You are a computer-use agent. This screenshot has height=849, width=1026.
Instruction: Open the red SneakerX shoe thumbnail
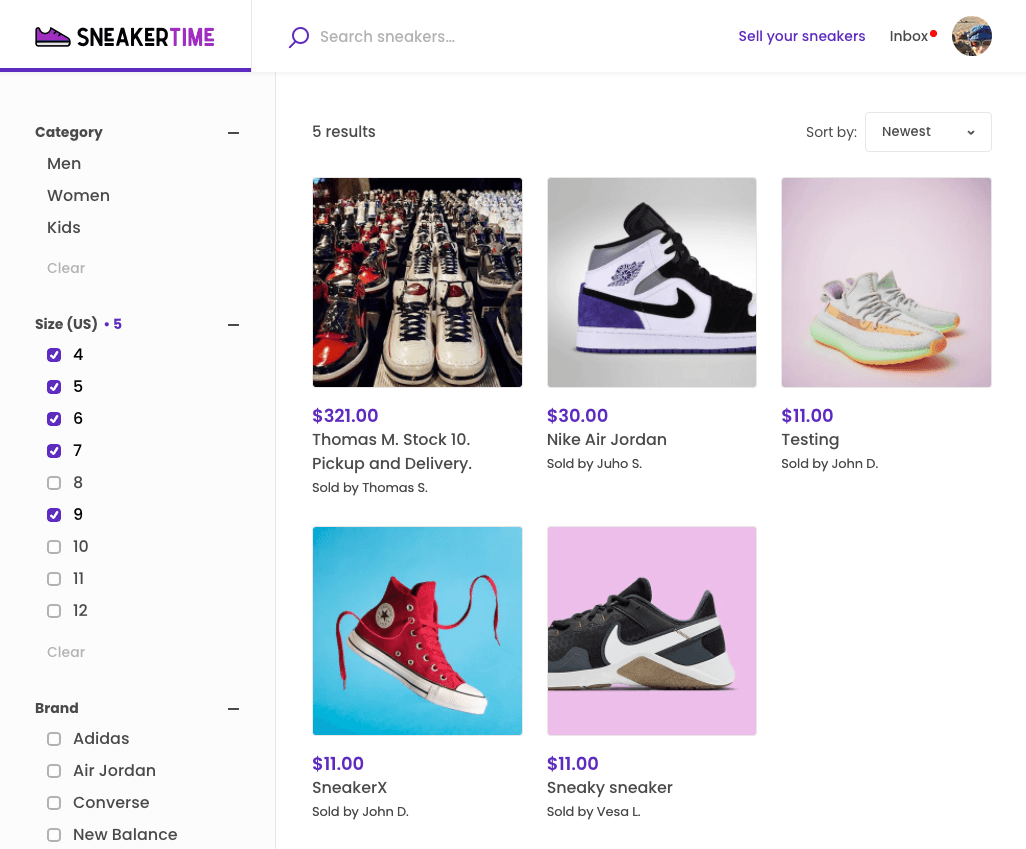pos(417,631)
